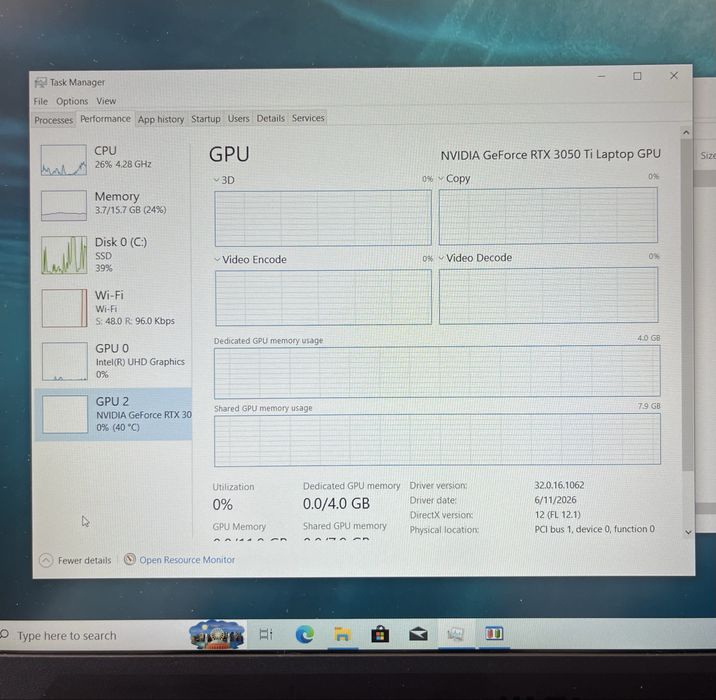Select the Wi-Fi performance item
This screenshot has width=716, height=700.
pyautogui.click(x=113, y=307)
